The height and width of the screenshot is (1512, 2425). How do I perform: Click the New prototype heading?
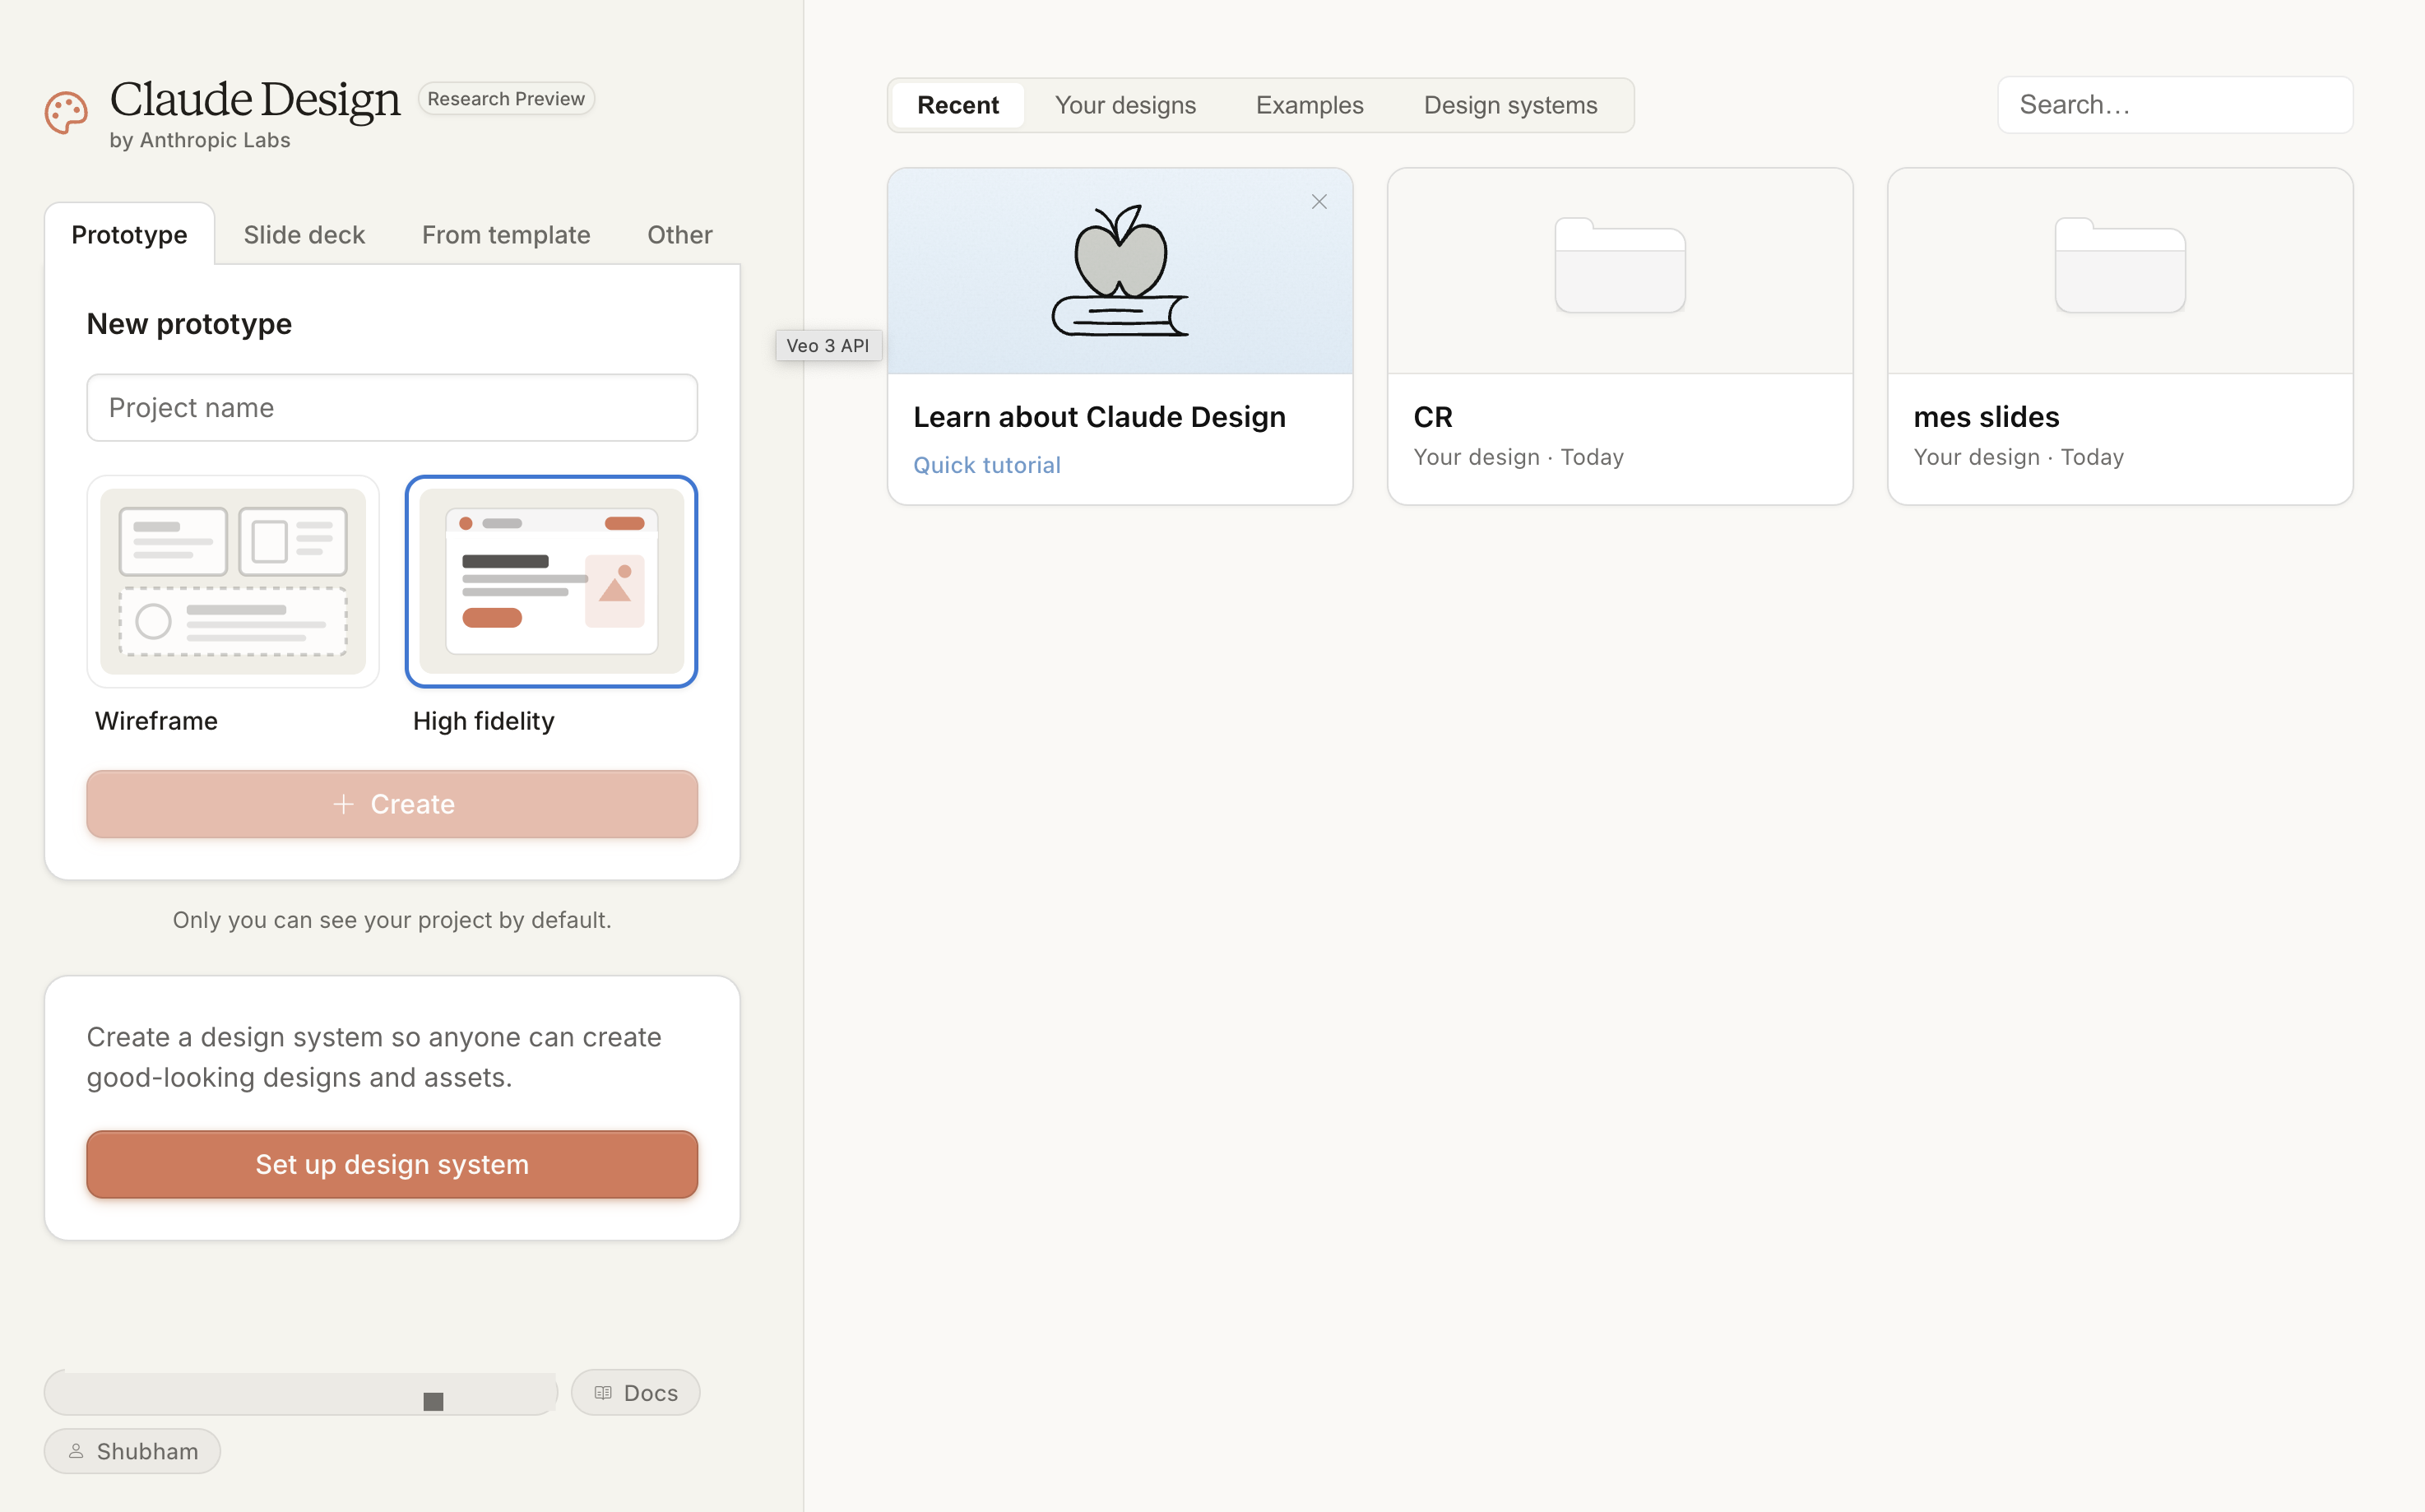(189, 324)
